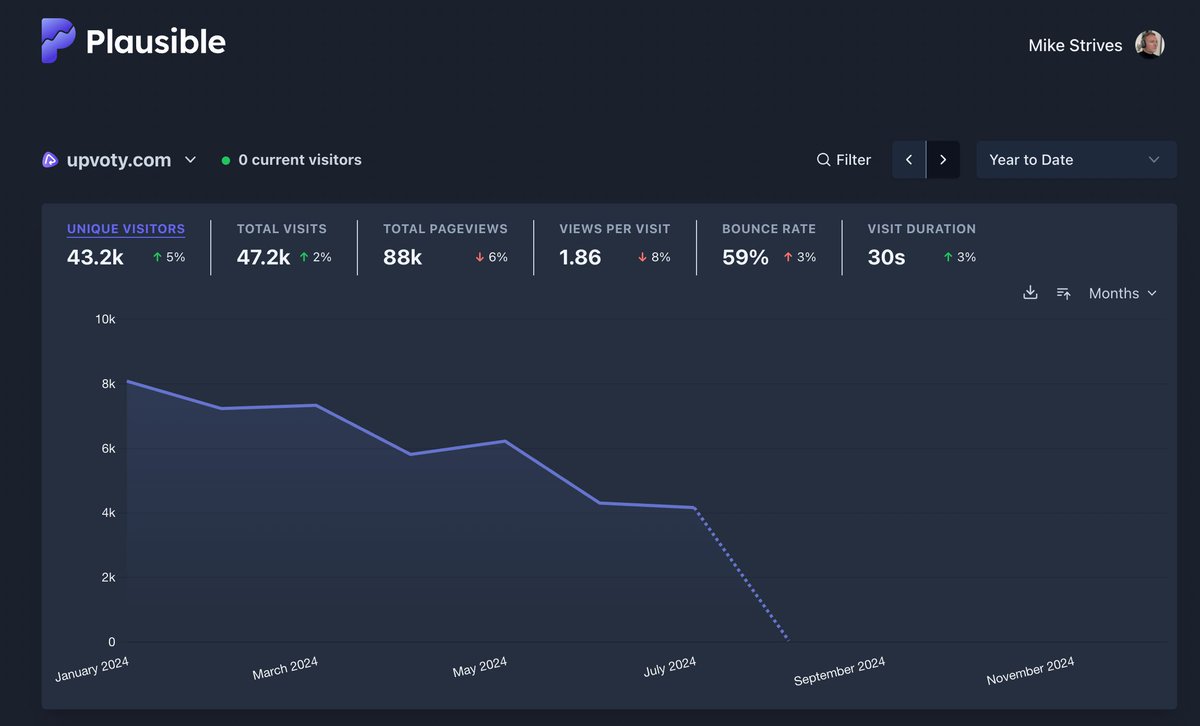Click the Plausible logo icon

click(x=58, y=41)
